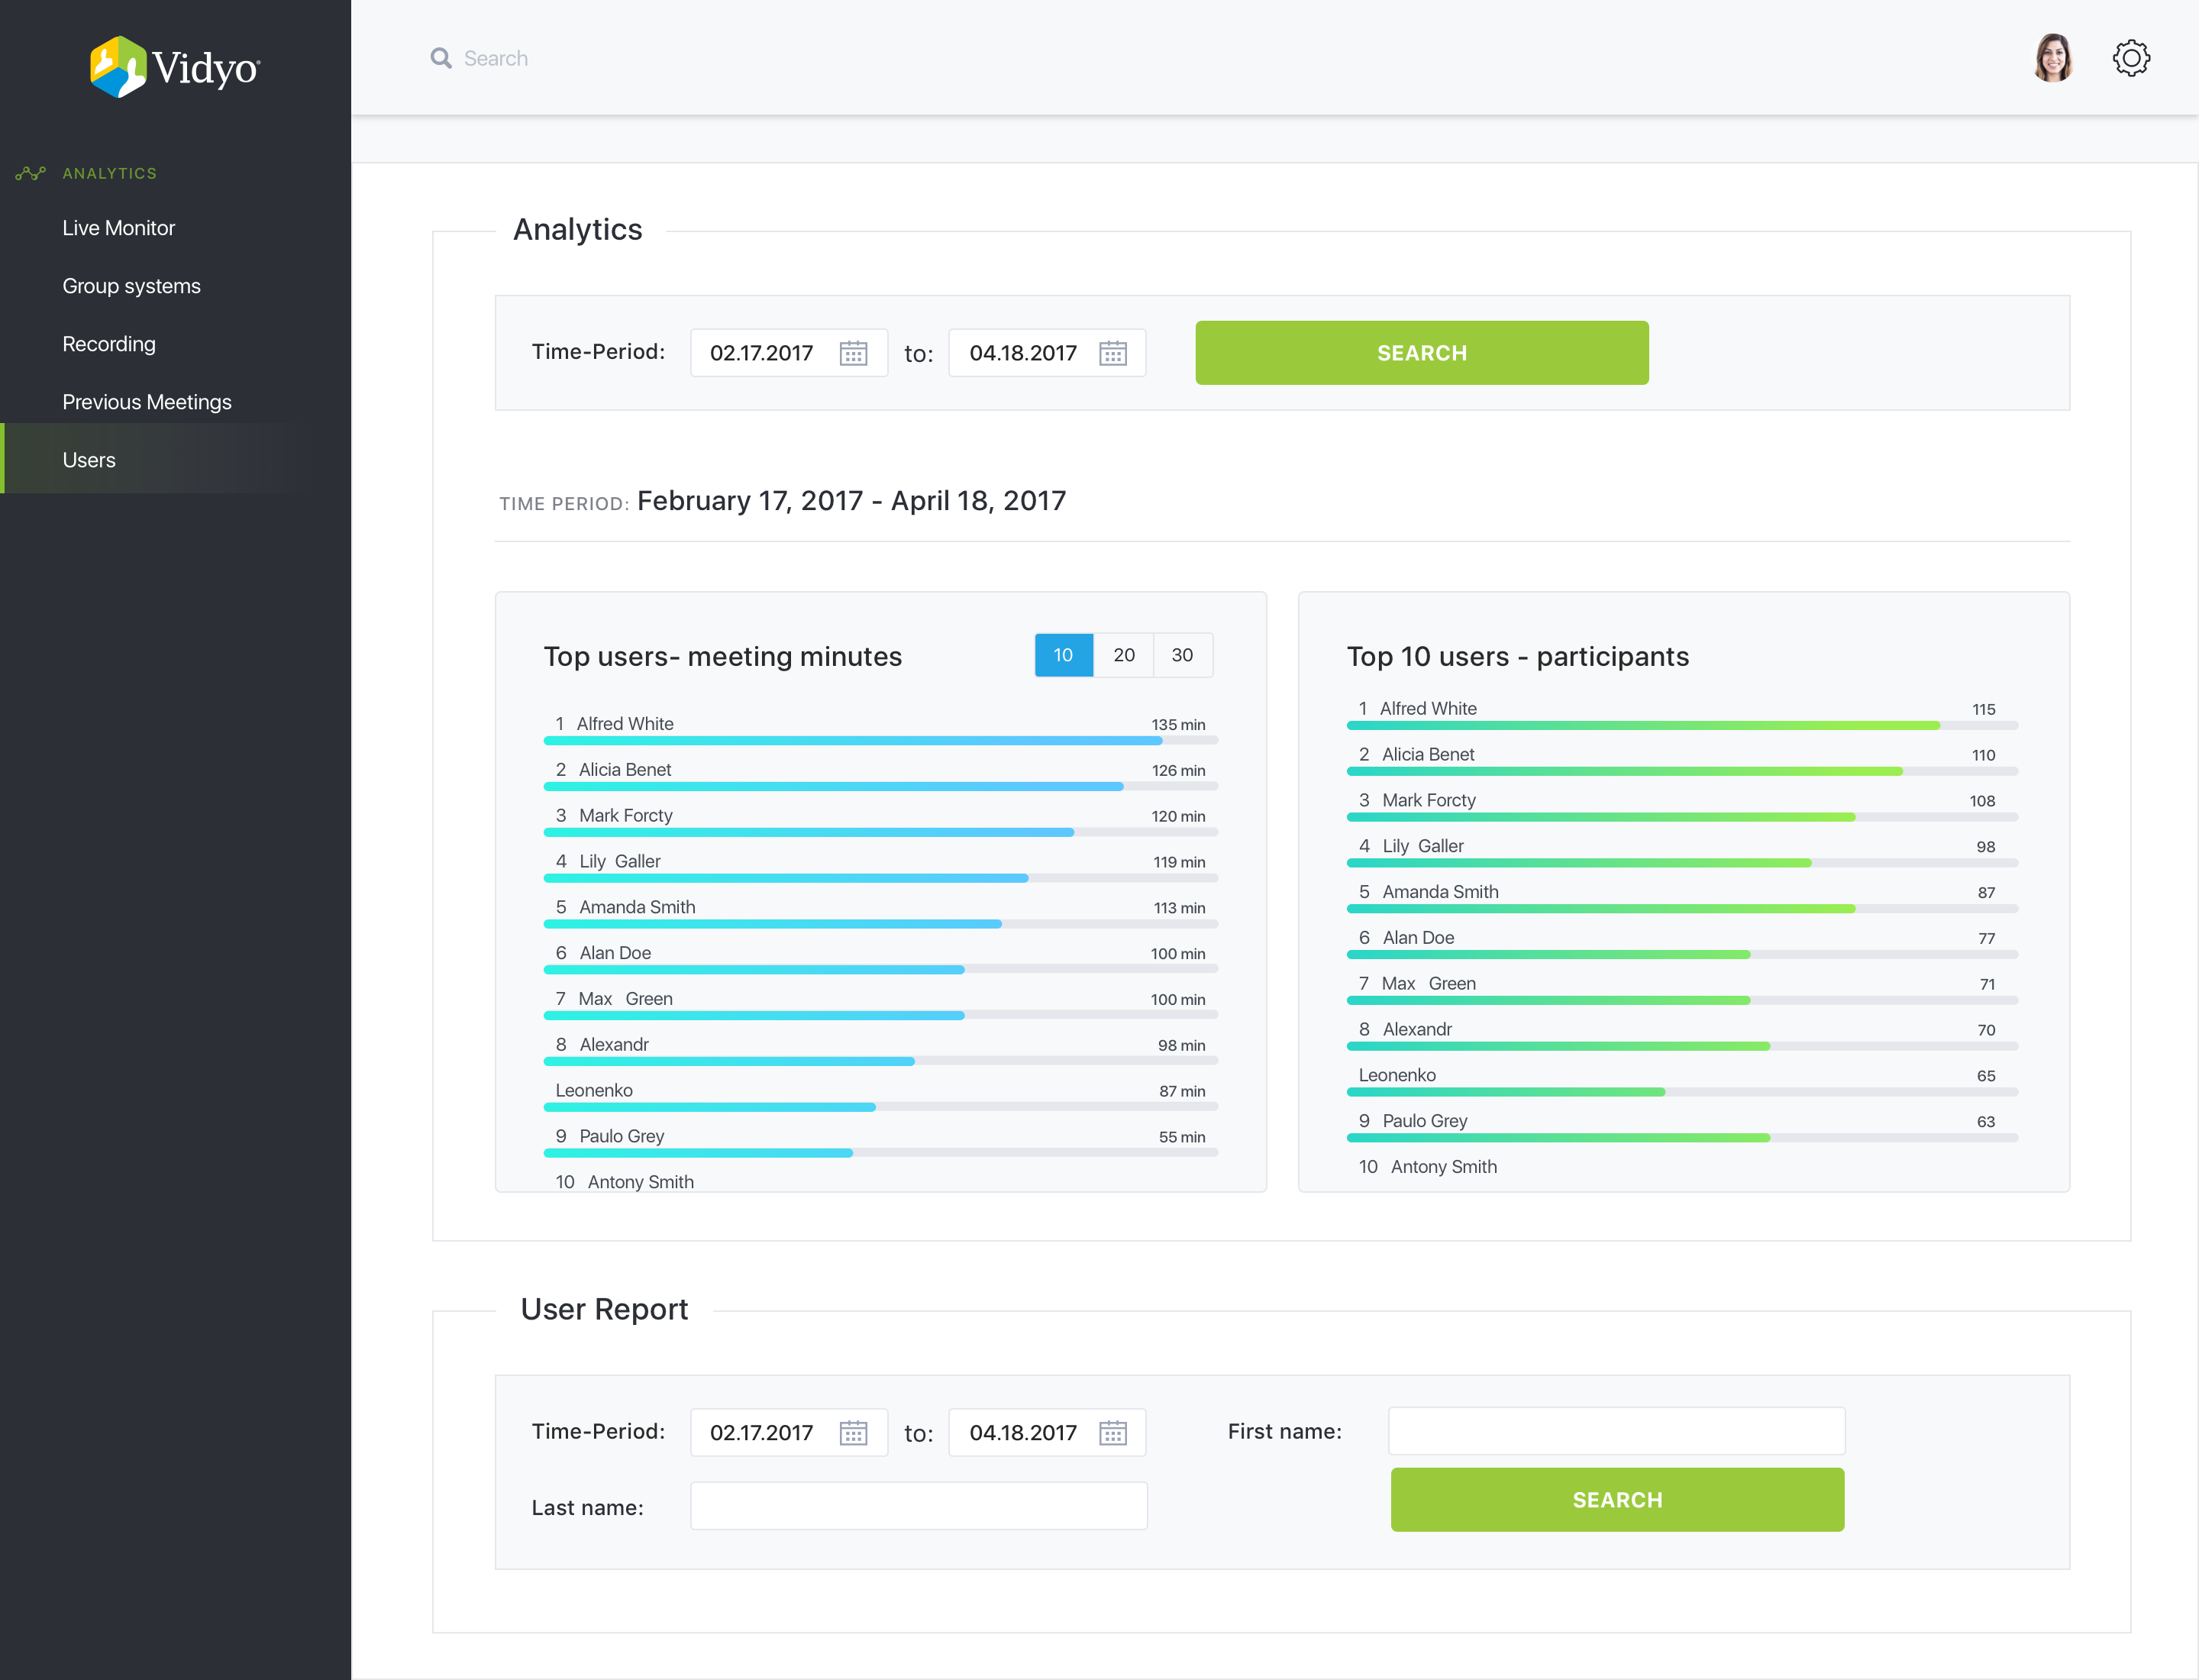Open the settings gear icon
This screenshot has width=2199, height=1680.
point(2131,58)
